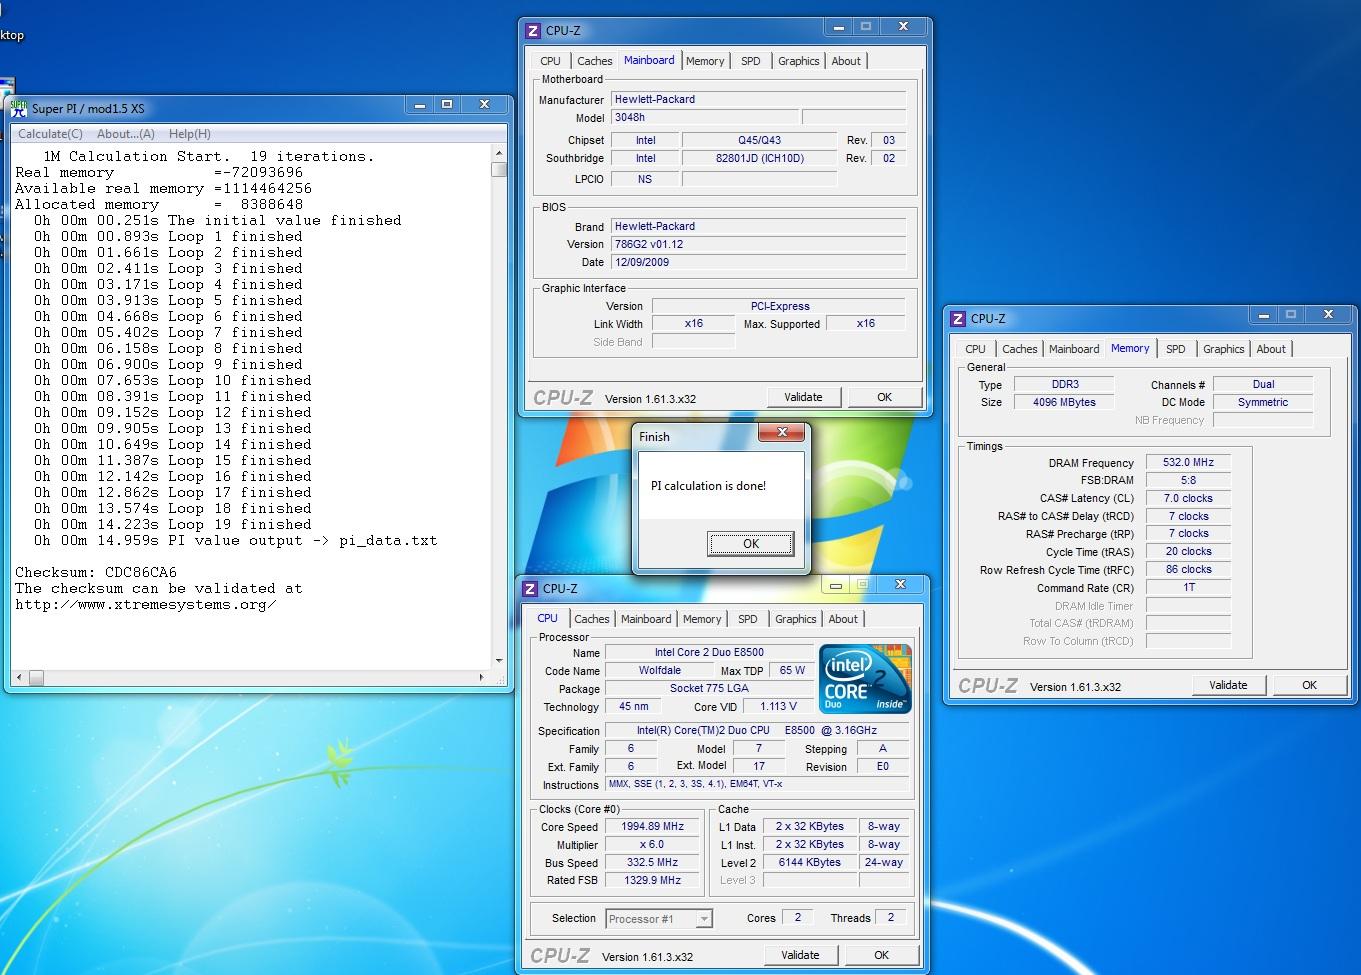Minimize the CPU-Z Memory window
Screen dimensions: 1361x975
pos(1265,315)
